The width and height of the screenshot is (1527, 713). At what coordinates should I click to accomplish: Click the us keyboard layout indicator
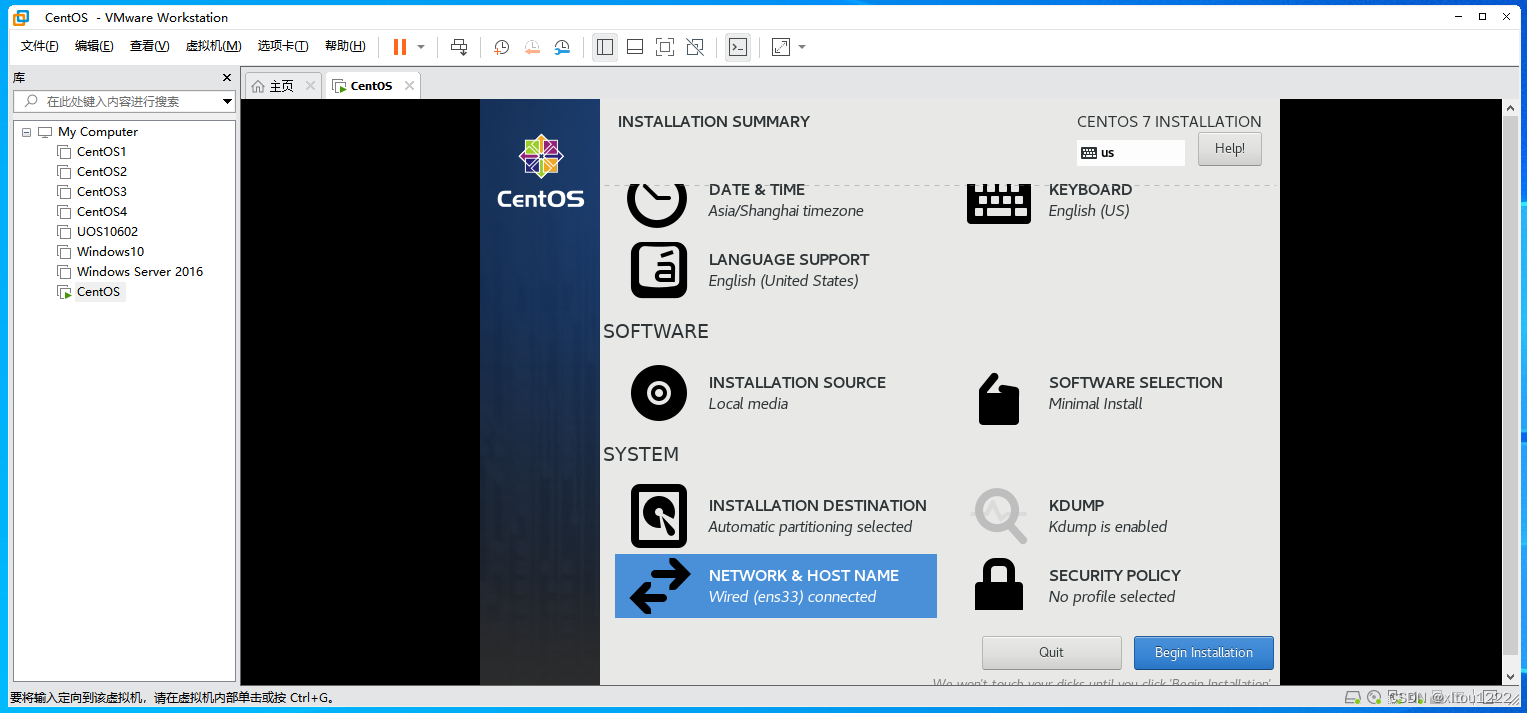[1131, 153]
